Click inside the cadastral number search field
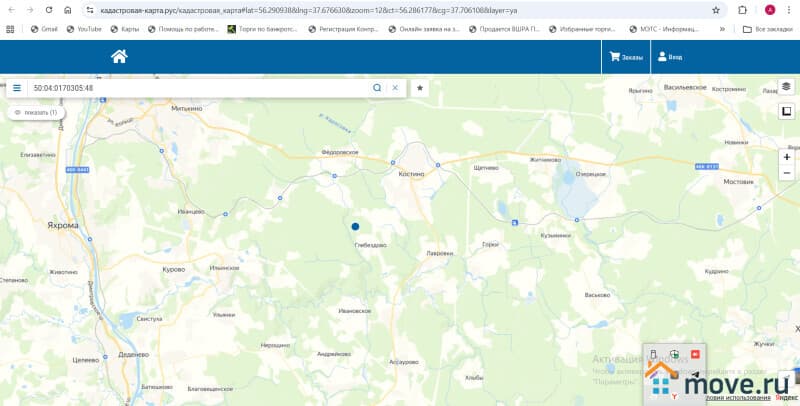The height and width of the screenshot is (406, 800). coord(200,88)
